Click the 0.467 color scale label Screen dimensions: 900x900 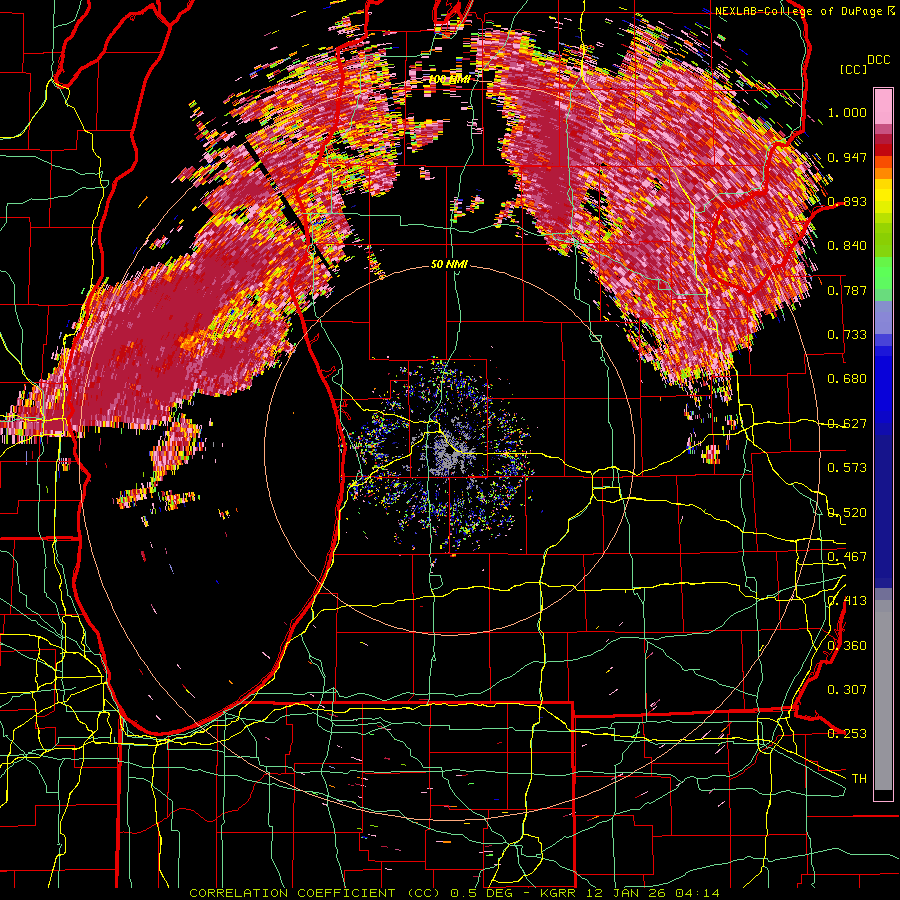pos(847,557)
